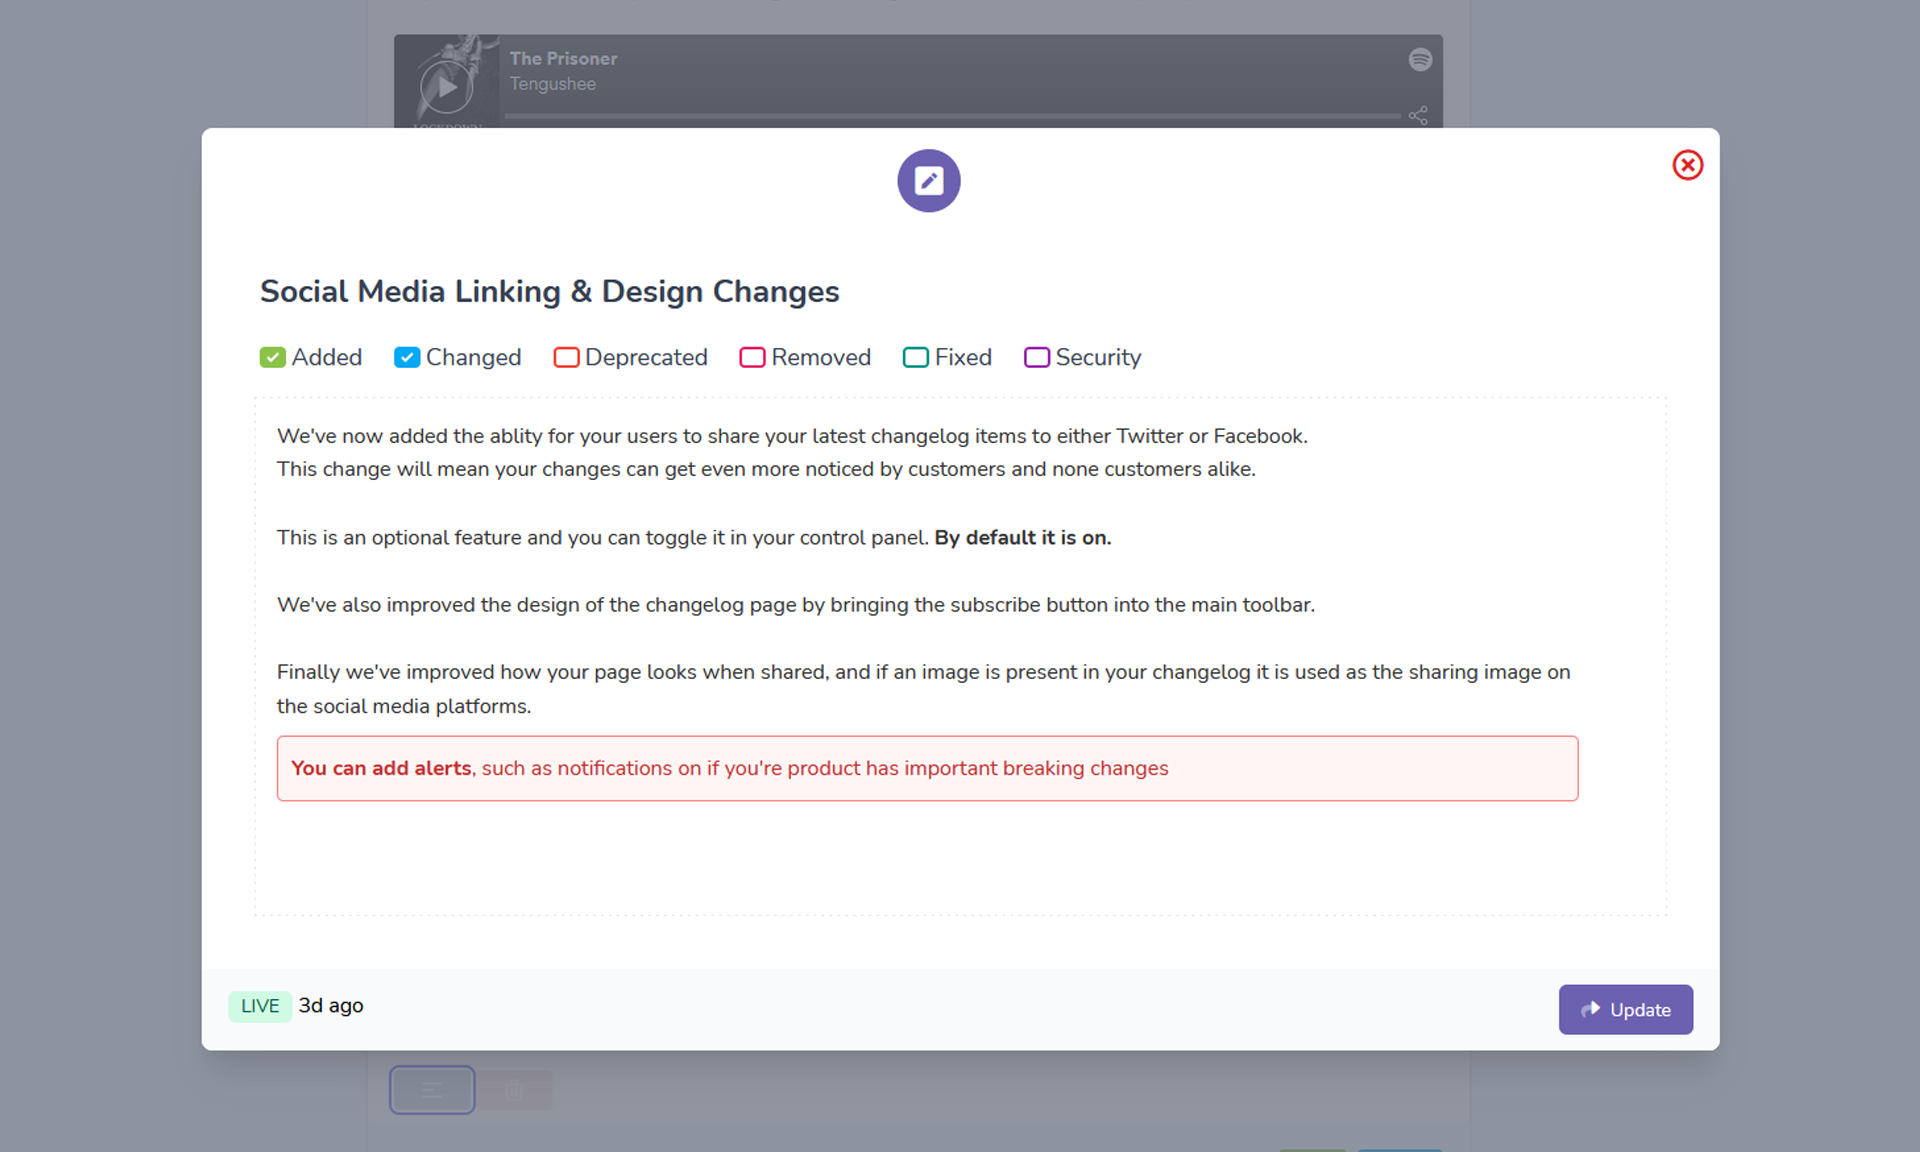
Task: Seek along the track progress bar
Action: [x=950, y=116]
